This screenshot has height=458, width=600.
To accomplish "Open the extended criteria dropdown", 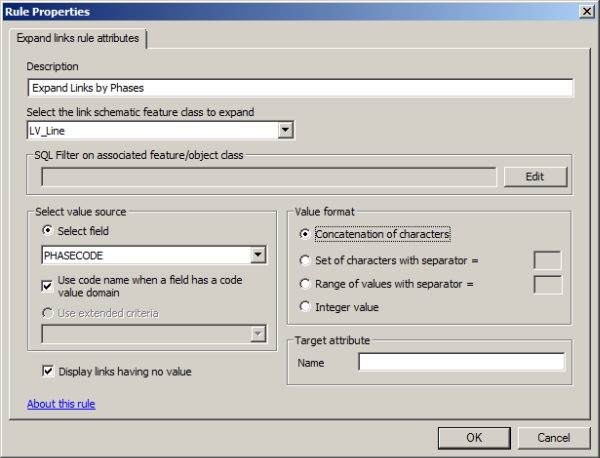I will coord(258,334).
